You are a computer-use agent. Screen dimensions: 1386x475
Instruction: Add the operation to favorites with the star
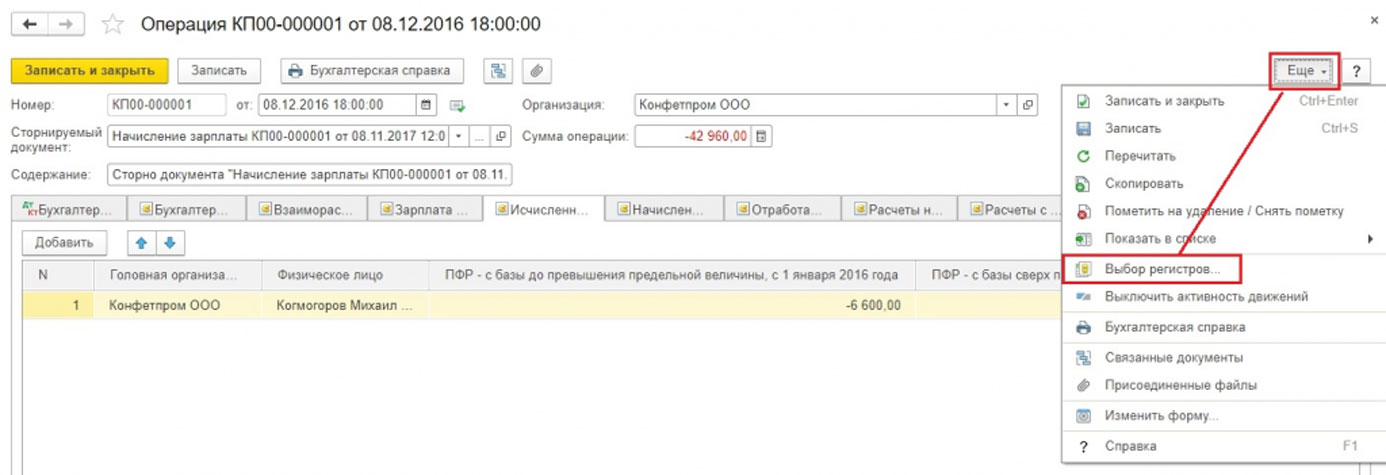click(114, 23)
